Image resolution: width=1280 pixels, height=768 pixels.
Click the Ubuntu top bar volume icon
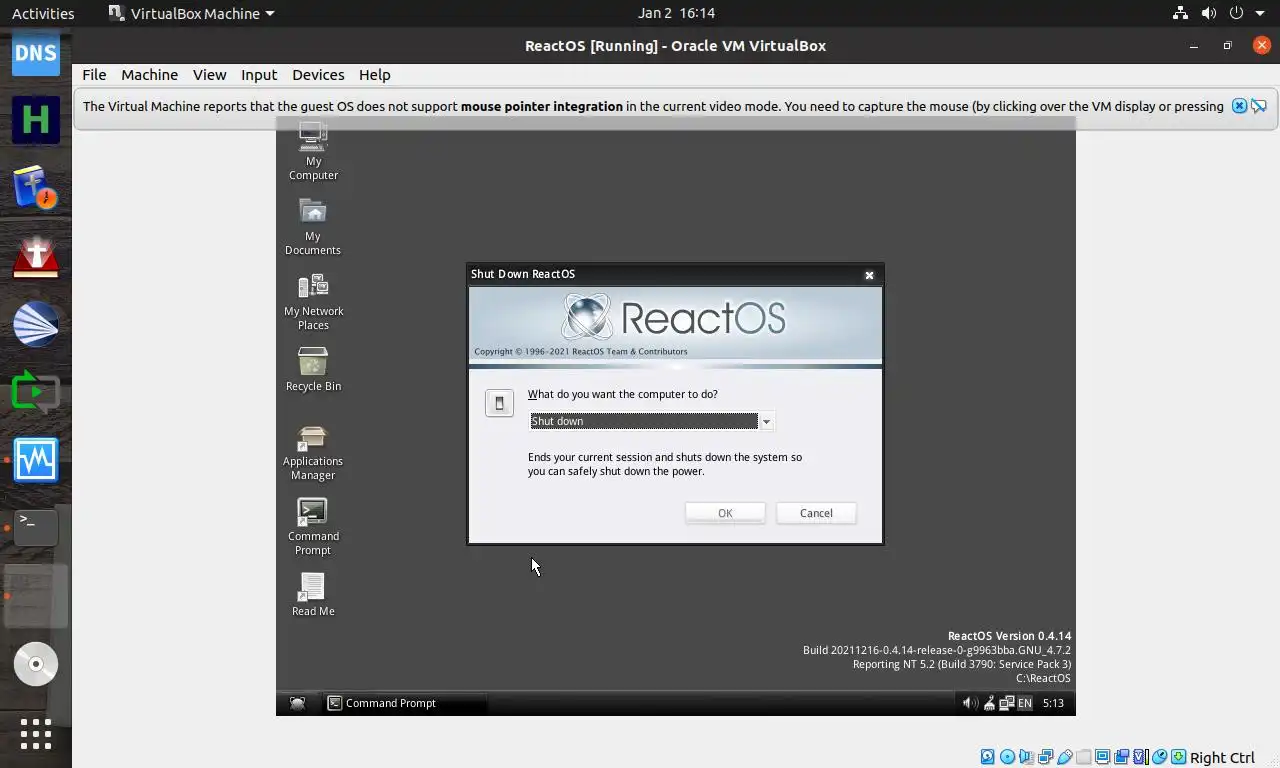click(x=1209, y=13)
